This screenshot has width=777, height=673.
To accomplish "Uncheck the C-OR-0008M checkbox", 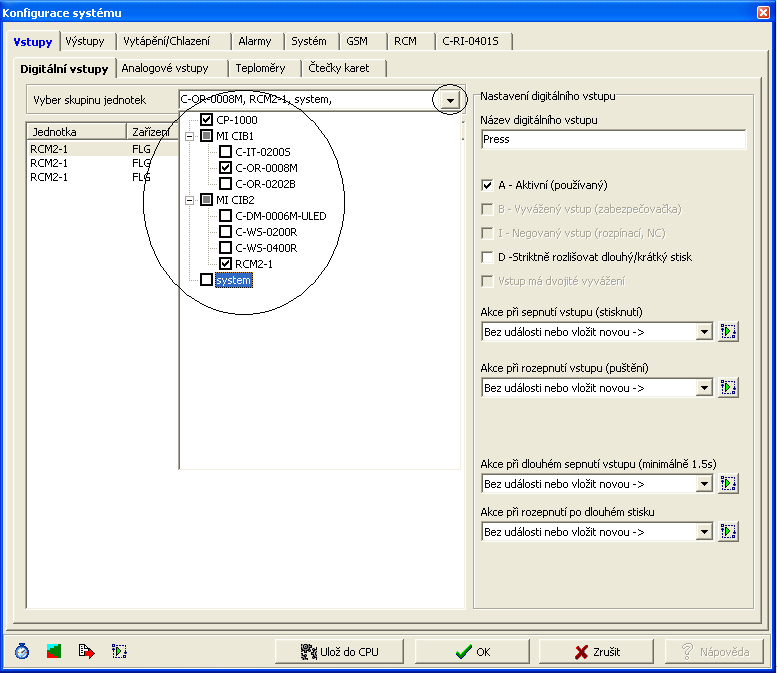I will [225, 168].
